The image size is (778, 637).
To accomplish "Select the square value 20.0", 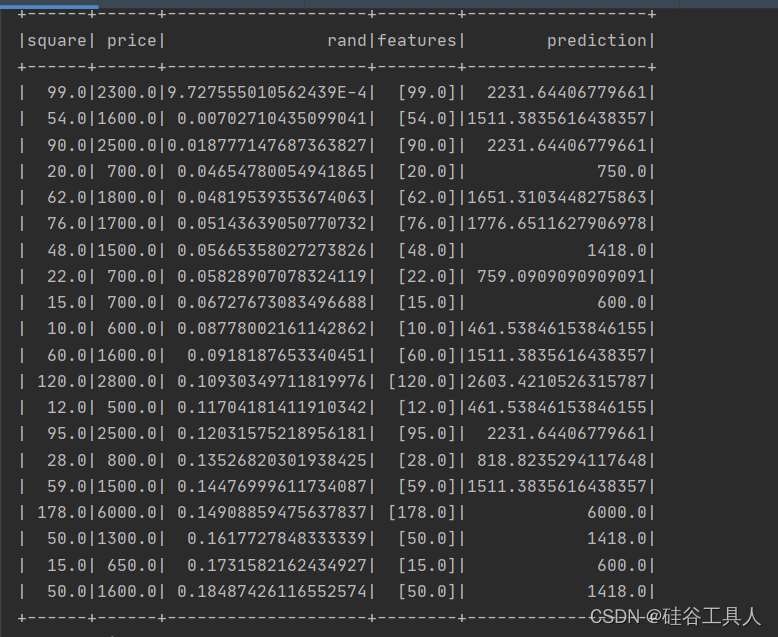I will click(x=67, y=171).
